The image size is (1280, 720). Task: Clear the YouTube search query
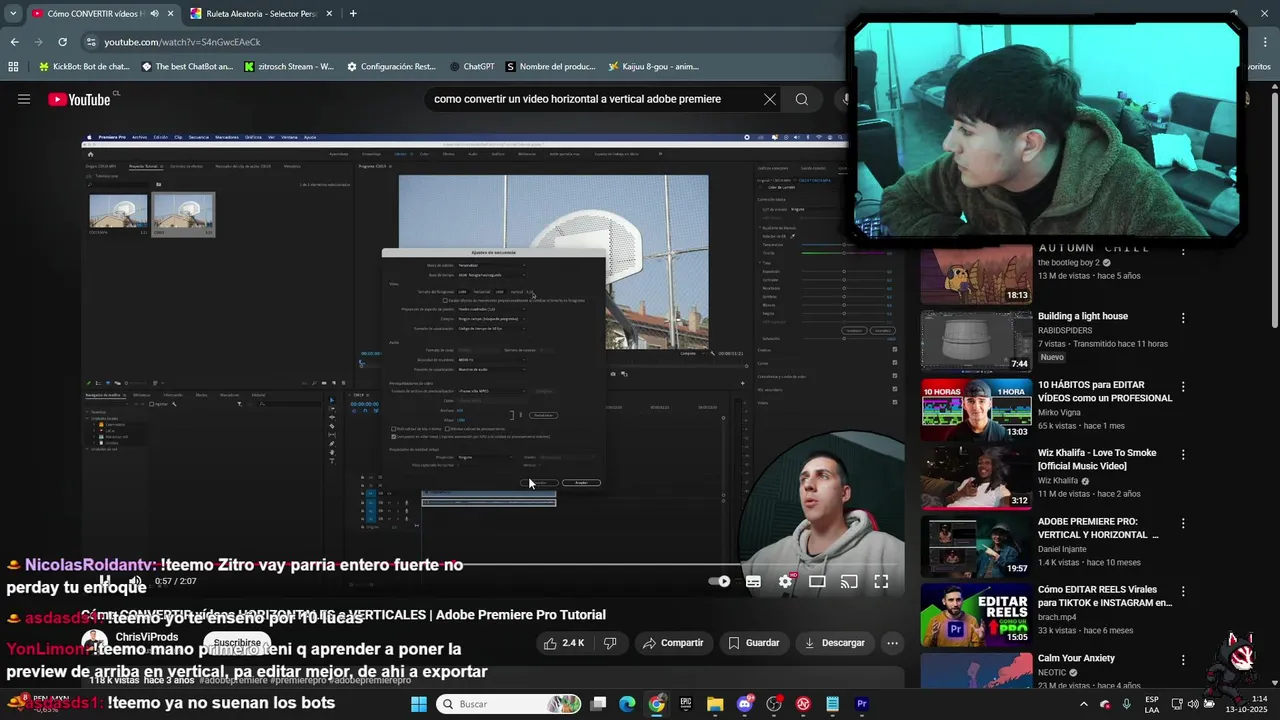[769, 99]
